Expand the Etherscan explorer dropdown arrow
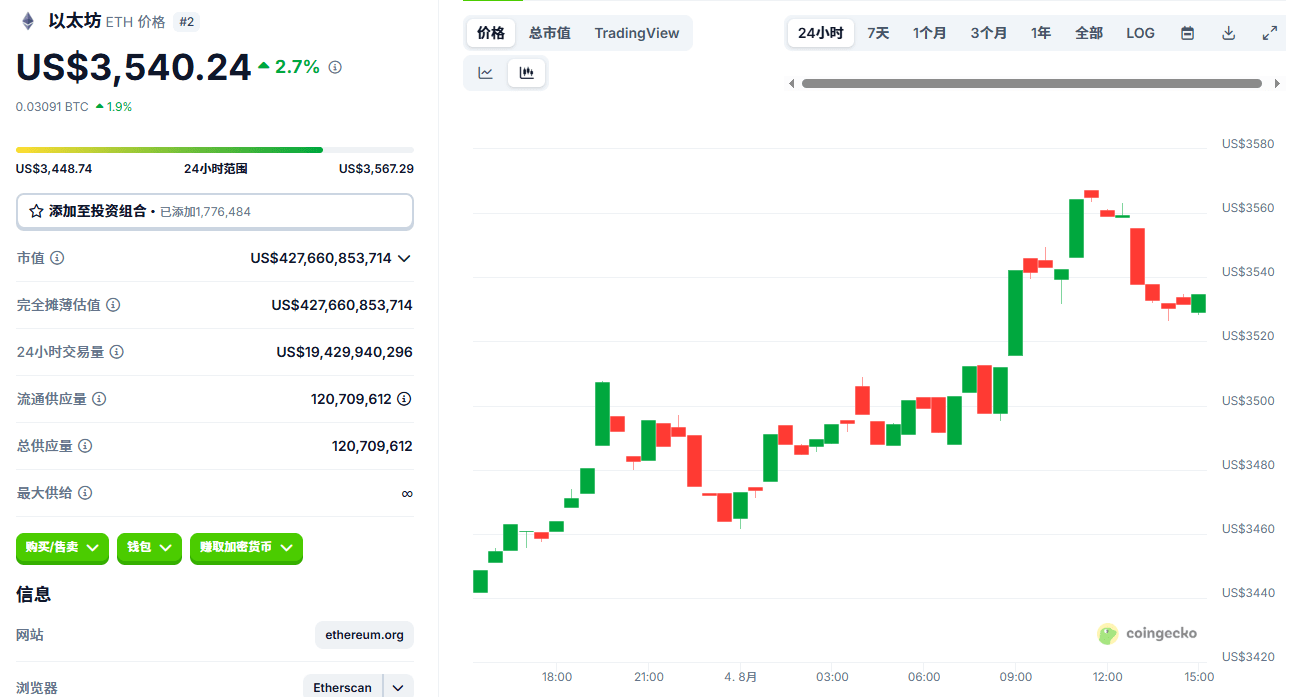The width and height of the screenshot is (1292, 697). tap(398, 688)
